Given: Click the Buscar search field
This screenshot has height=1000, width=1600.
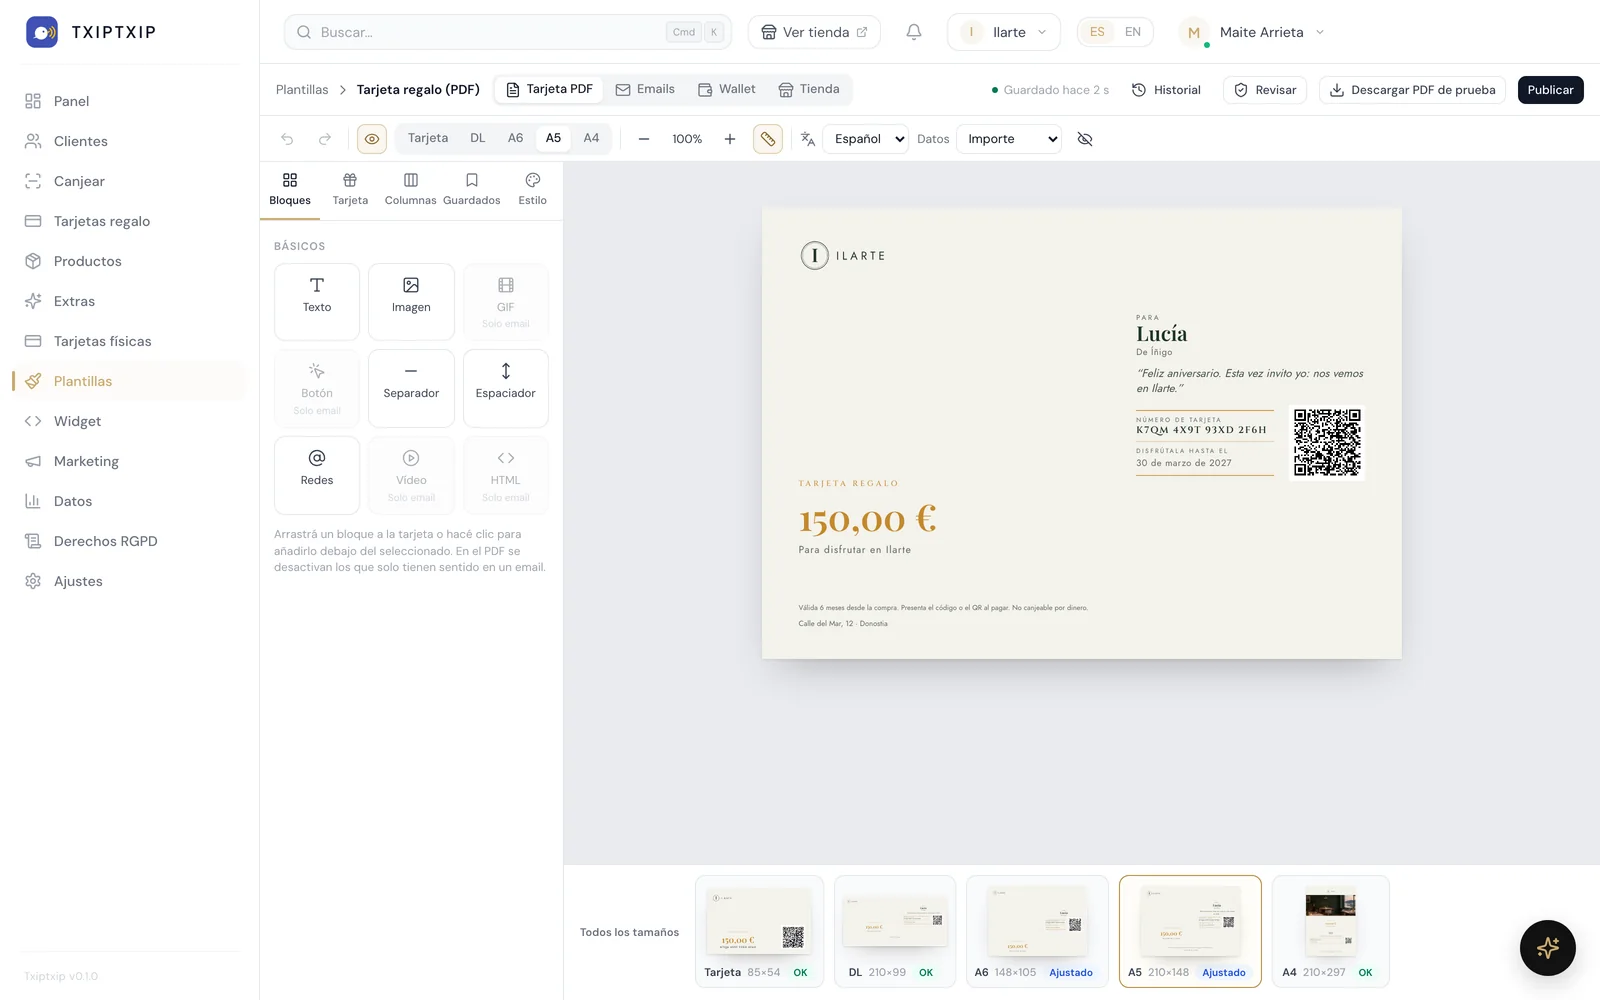Looking at the screenshot, I should pyautogui.click(x=508, y=32).
